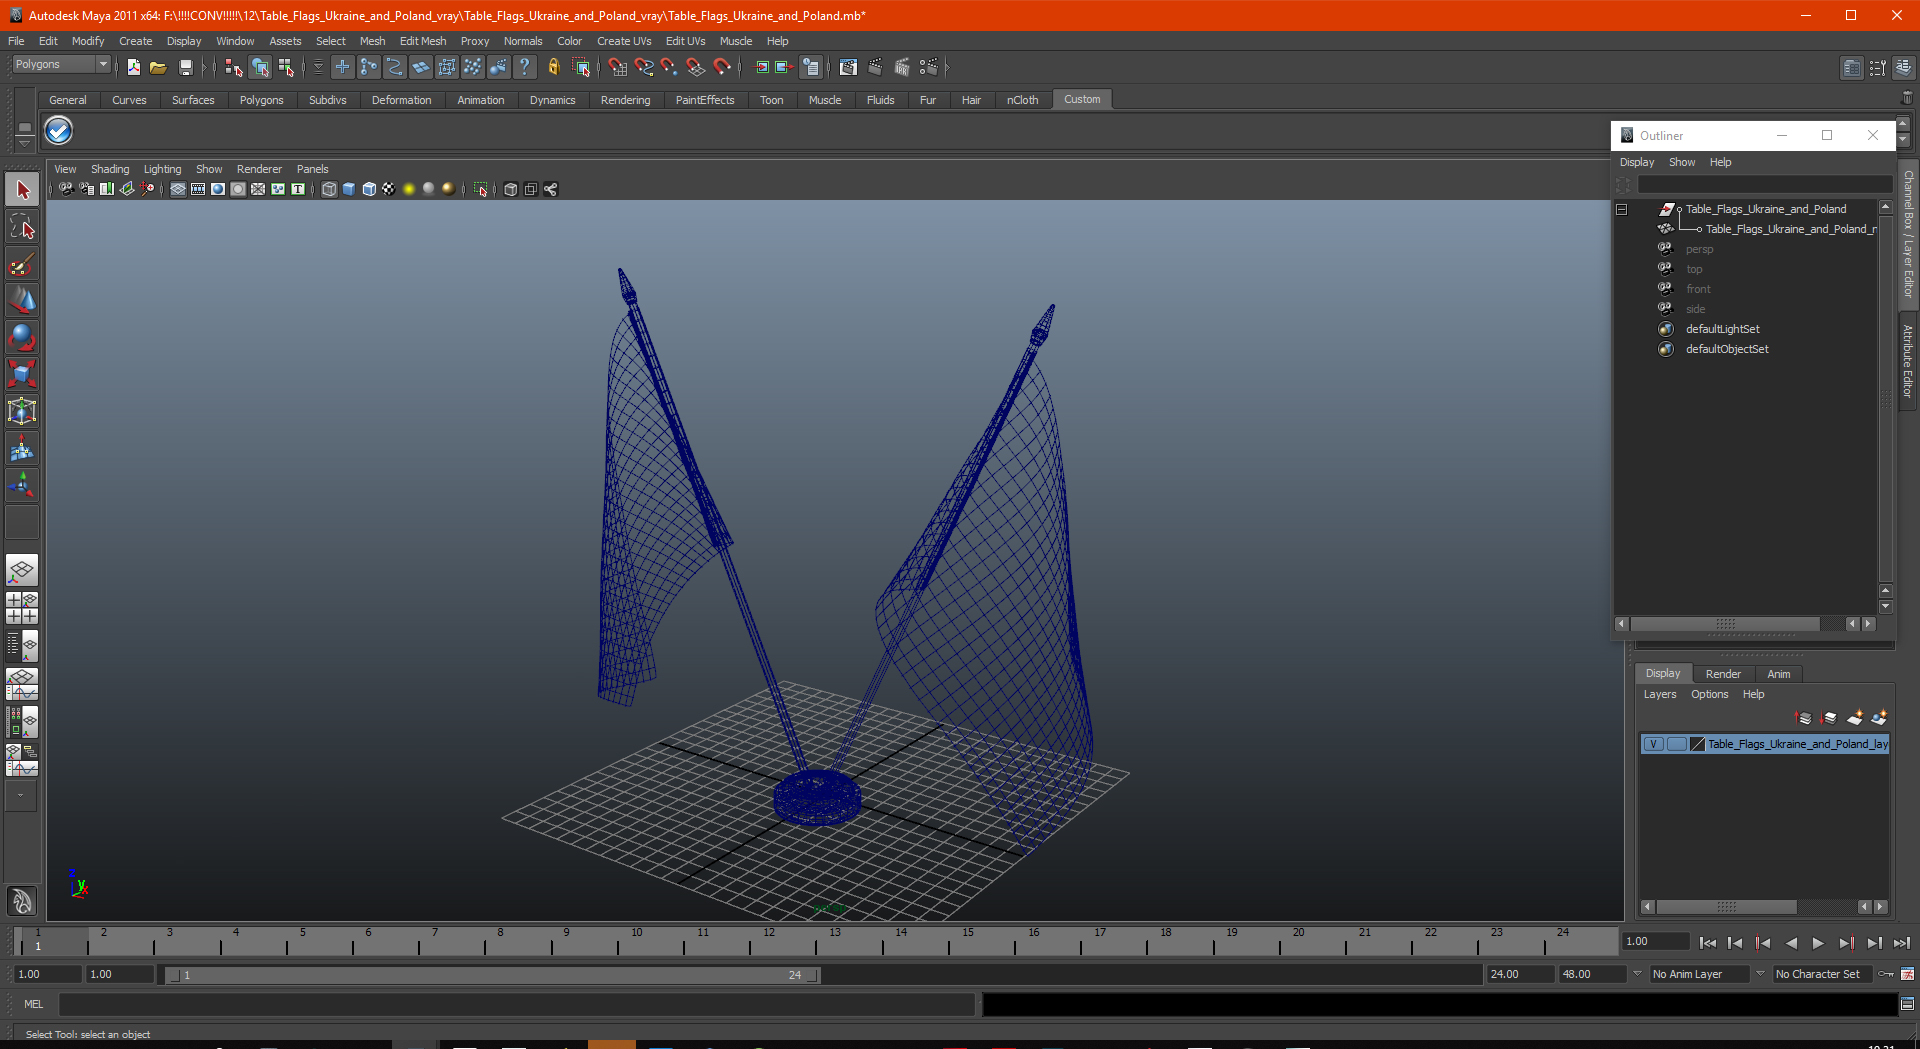Go to start of playback range

tap(1707, 943)
